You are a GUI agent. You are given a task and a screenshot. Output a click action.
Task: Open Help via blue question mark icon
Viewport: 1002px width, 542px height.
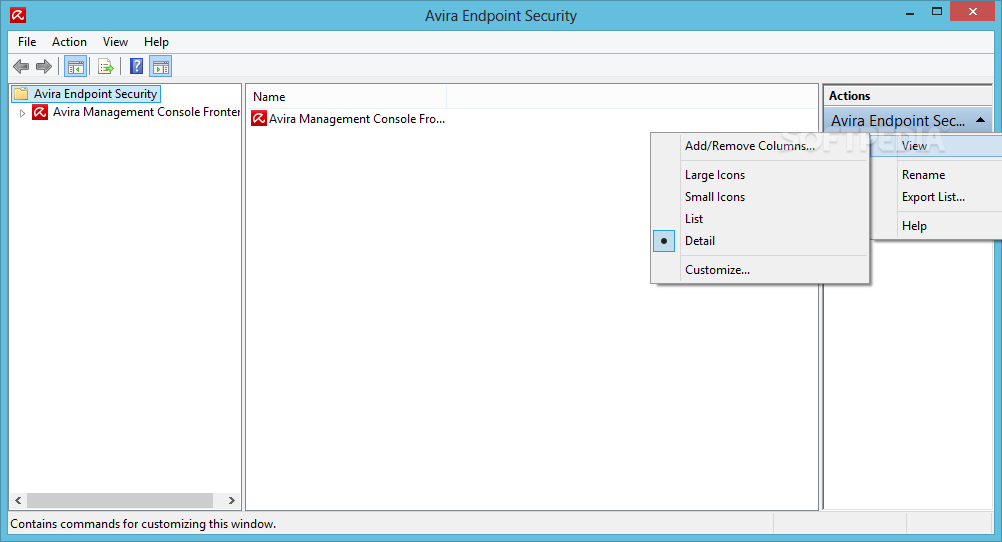click(x=136, y=66)
